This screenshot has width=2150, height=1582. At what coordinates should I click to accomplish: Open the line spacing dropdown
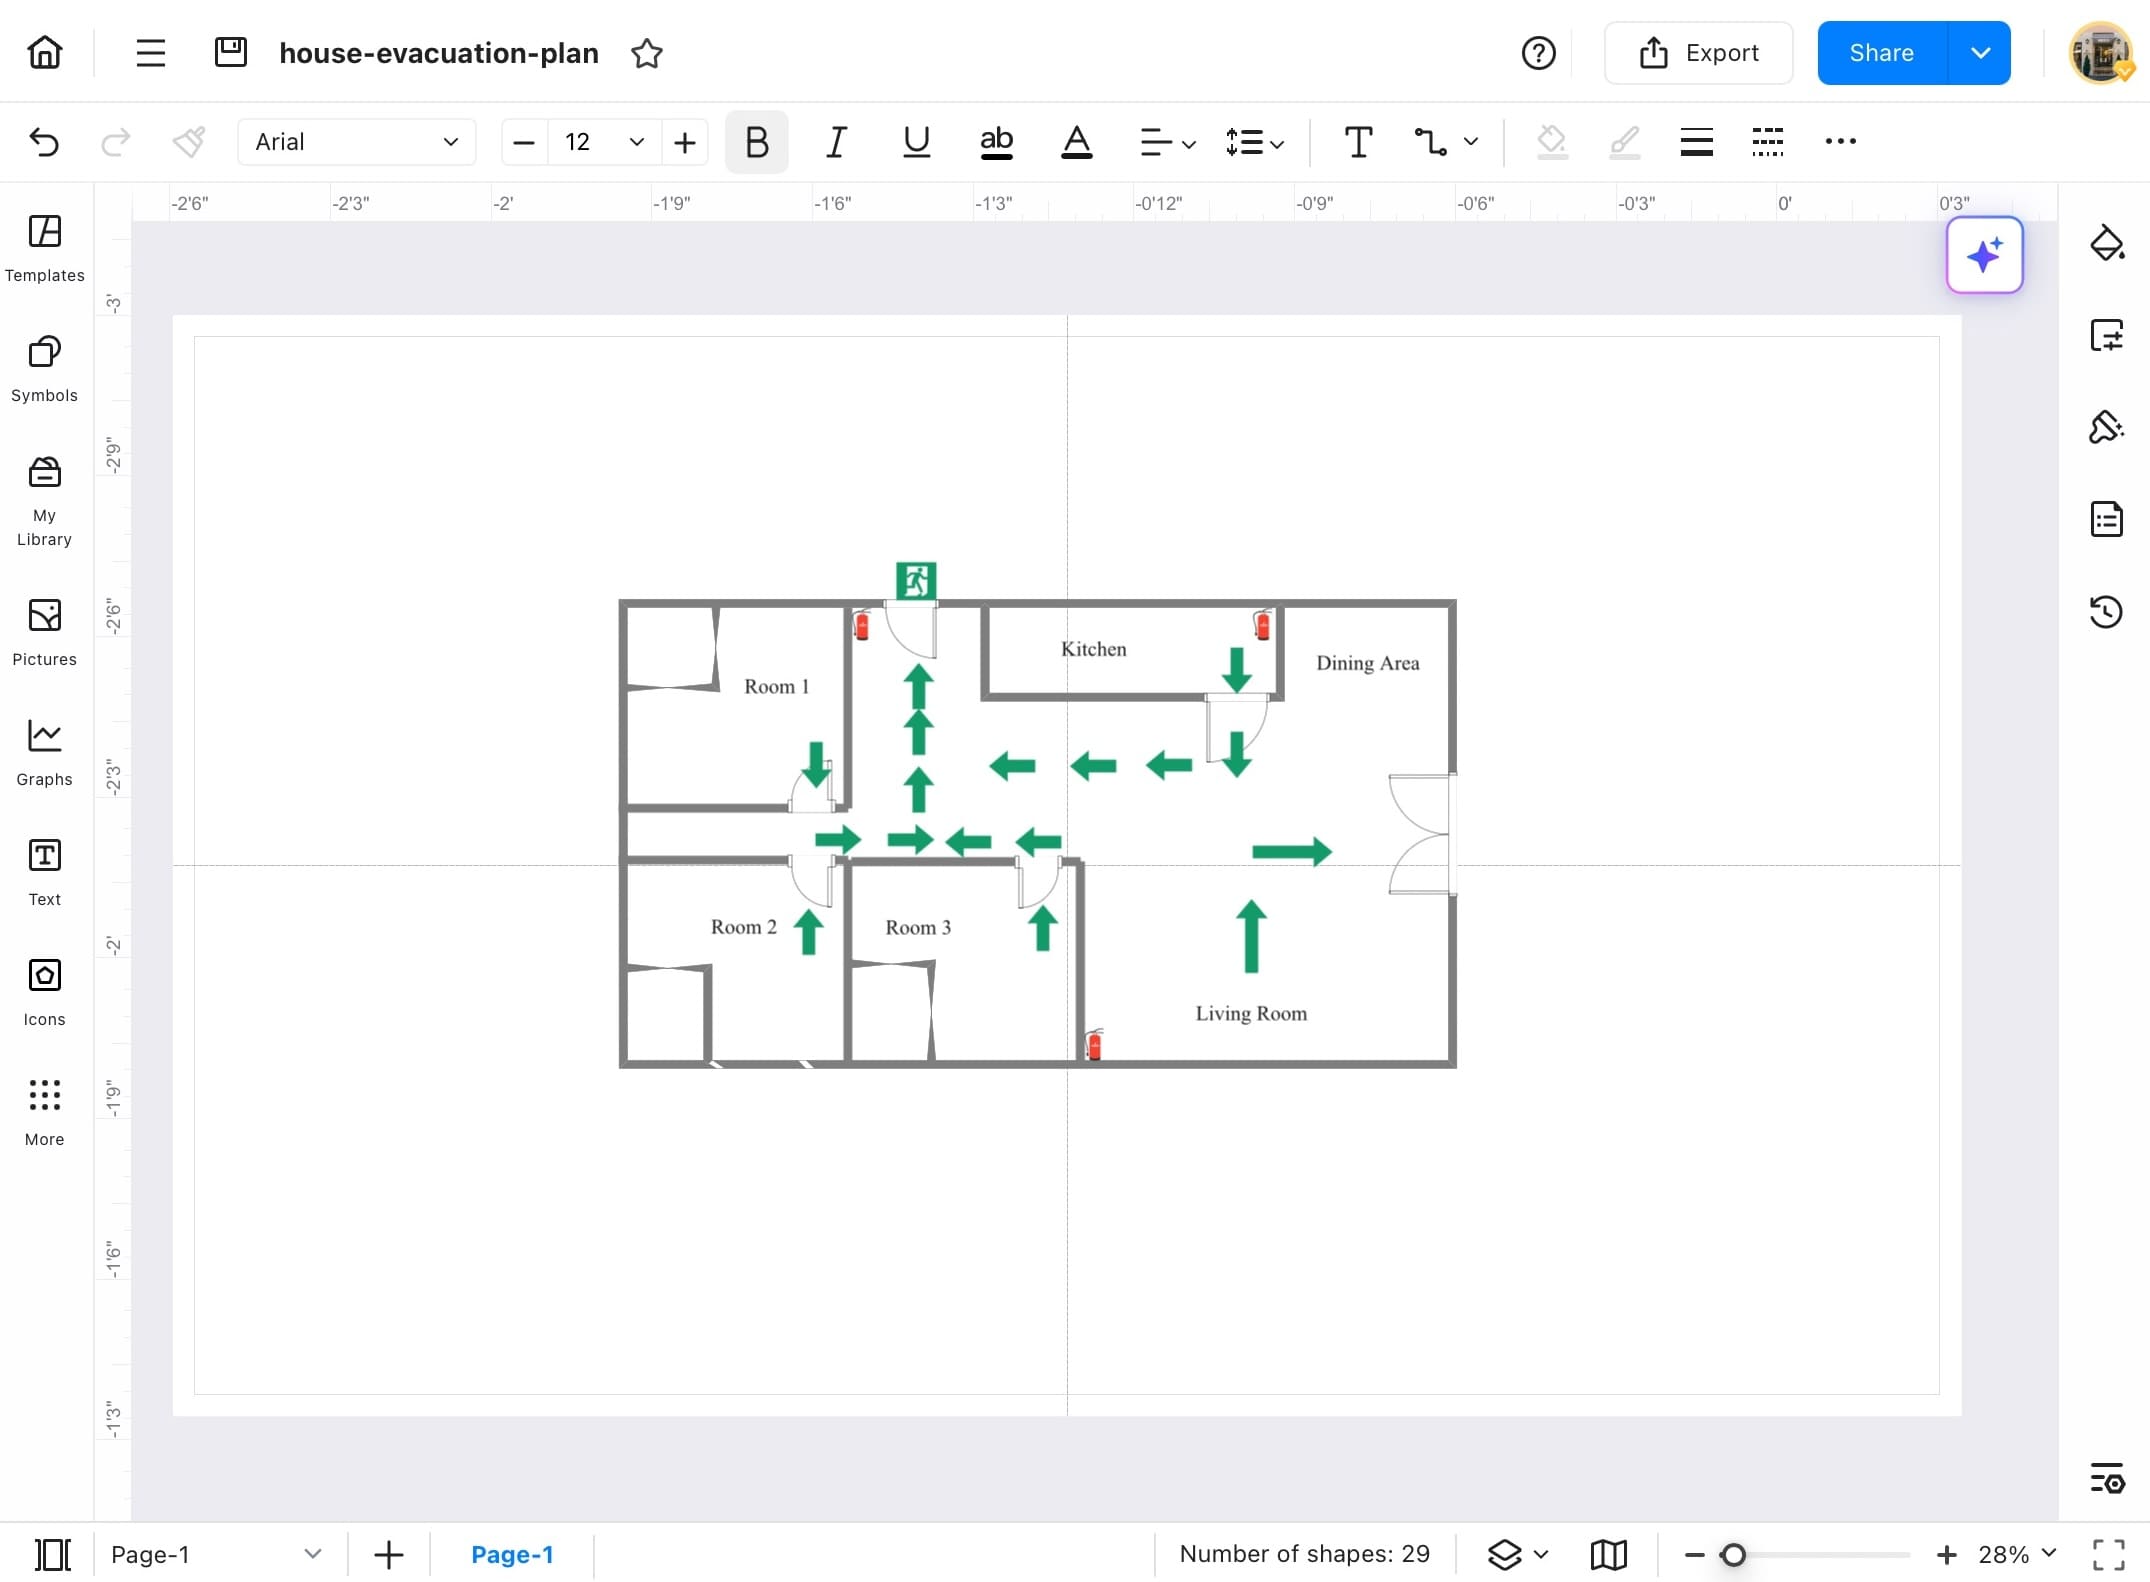(1253, 142)
